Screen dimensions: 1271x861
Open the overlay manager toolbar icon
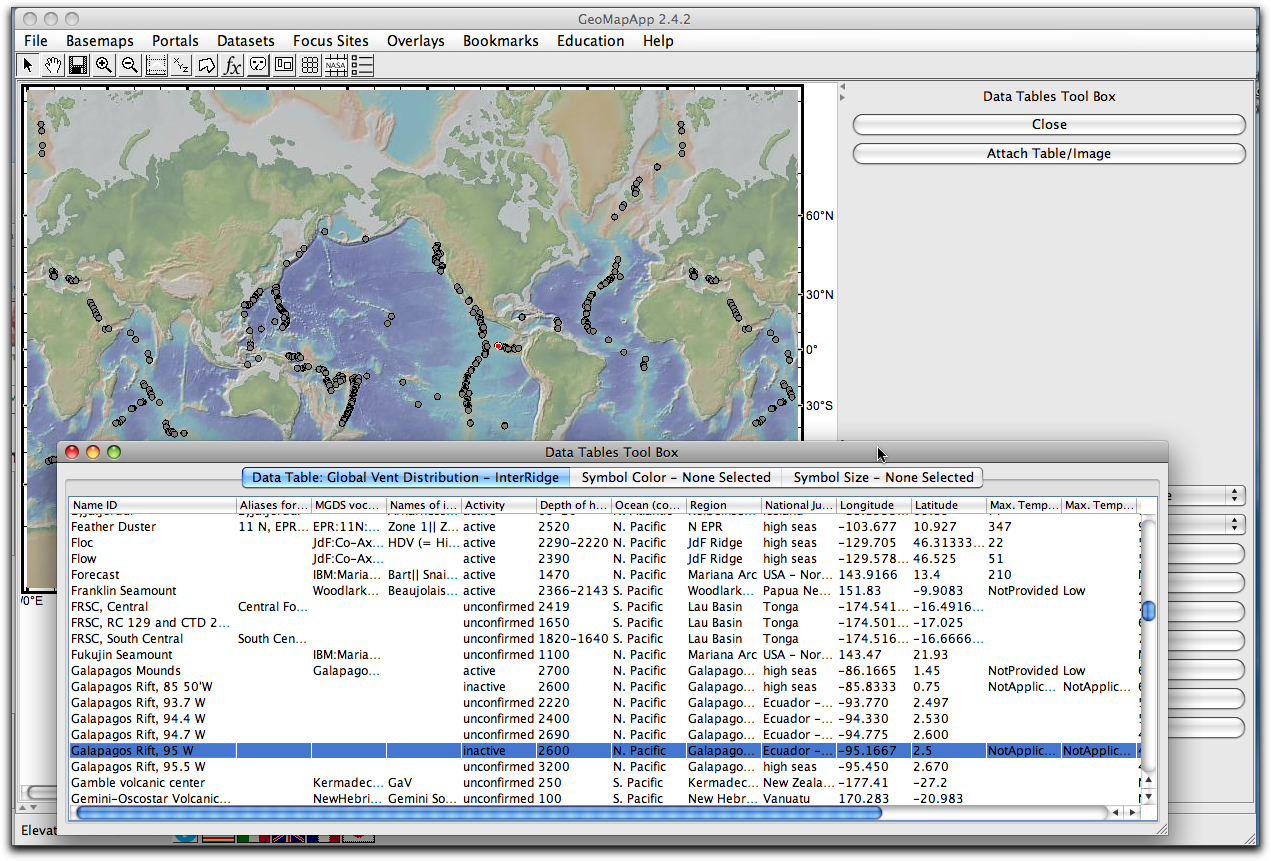tap(284, 64)
